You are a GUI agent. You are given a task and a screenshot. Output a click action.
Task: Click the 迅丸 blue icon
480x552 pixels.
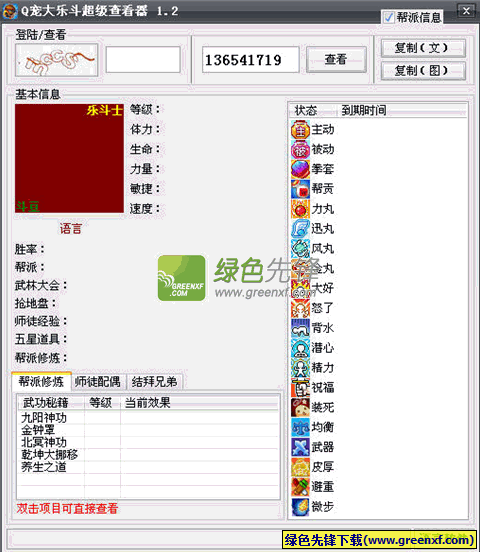[300, 229]
